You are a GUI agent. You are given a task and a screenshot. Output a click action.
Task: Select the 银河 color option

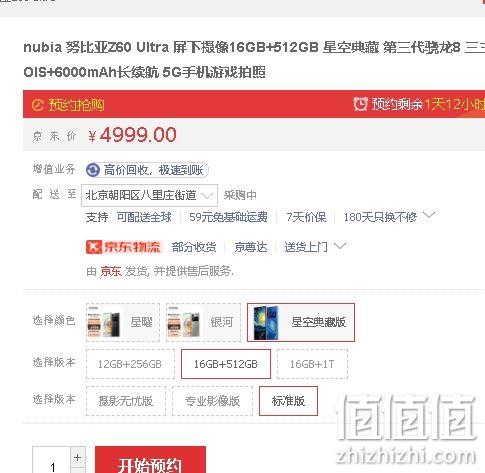(x=203, y=322)
